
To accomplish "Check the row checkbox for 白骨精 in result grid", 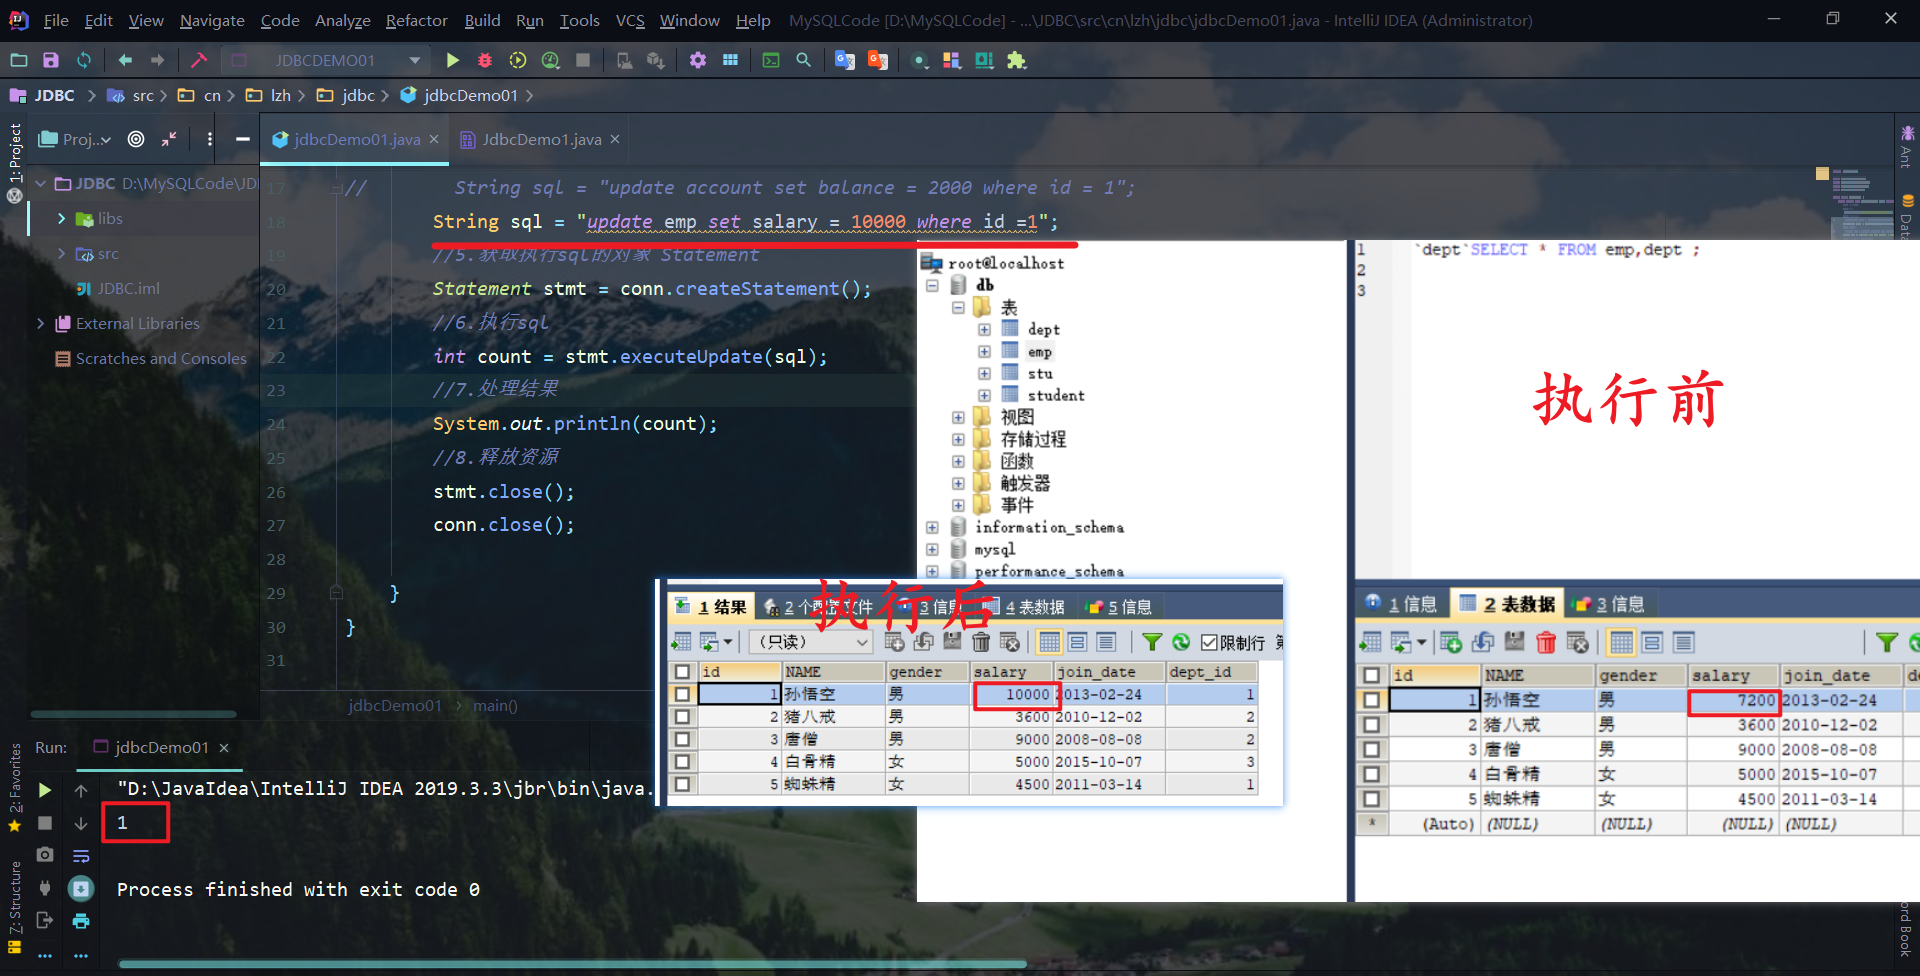I will pyautogui.click(x=682, y=762).
